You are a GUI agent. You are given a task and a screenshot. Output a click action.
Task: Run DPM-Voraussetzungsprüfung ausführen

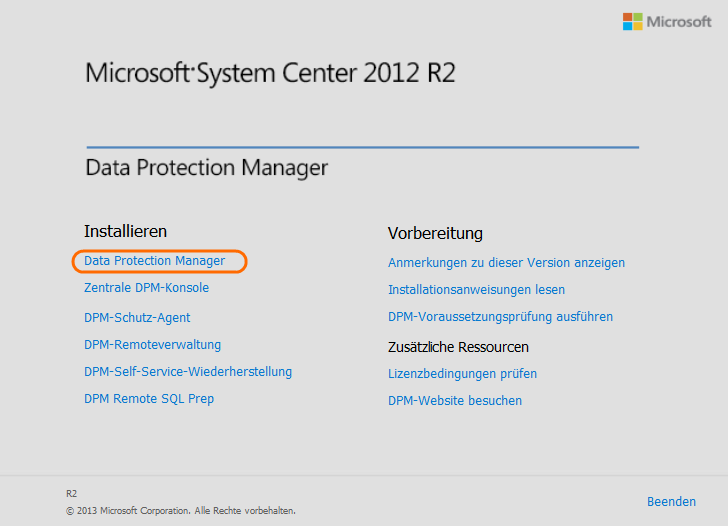click(500, 317)
